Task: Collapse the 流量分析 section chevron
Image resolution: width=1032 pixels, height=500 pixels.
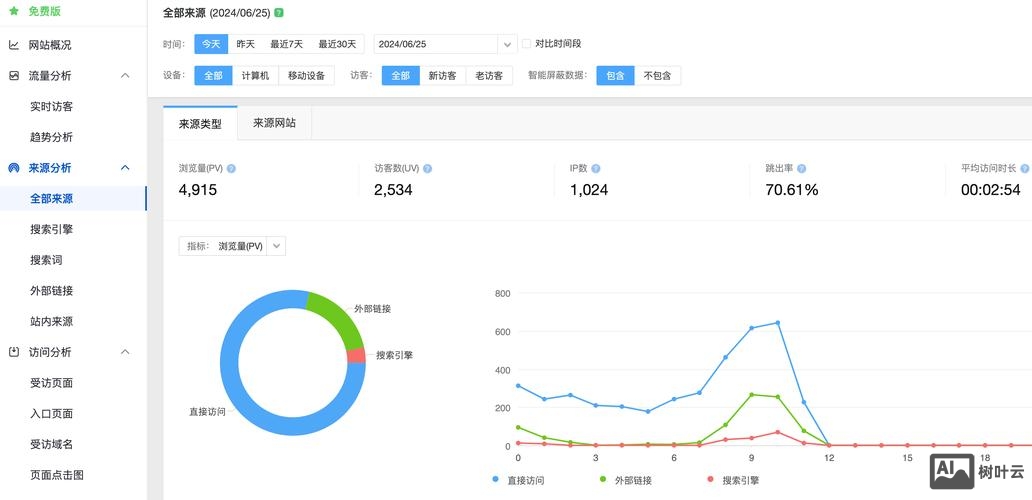Action: (125, 76)
